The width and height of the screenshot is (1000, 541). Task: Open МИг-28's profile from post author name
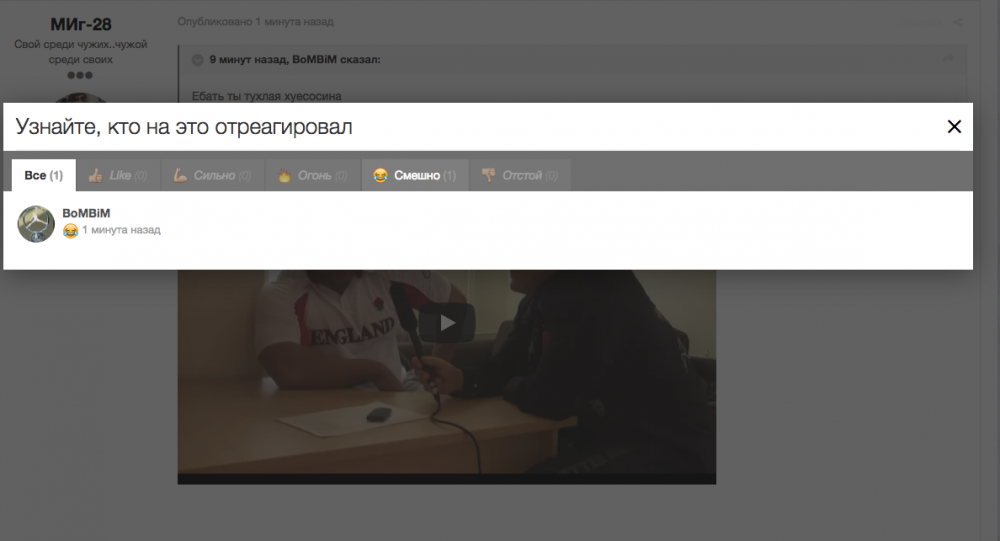pos(81,24)
